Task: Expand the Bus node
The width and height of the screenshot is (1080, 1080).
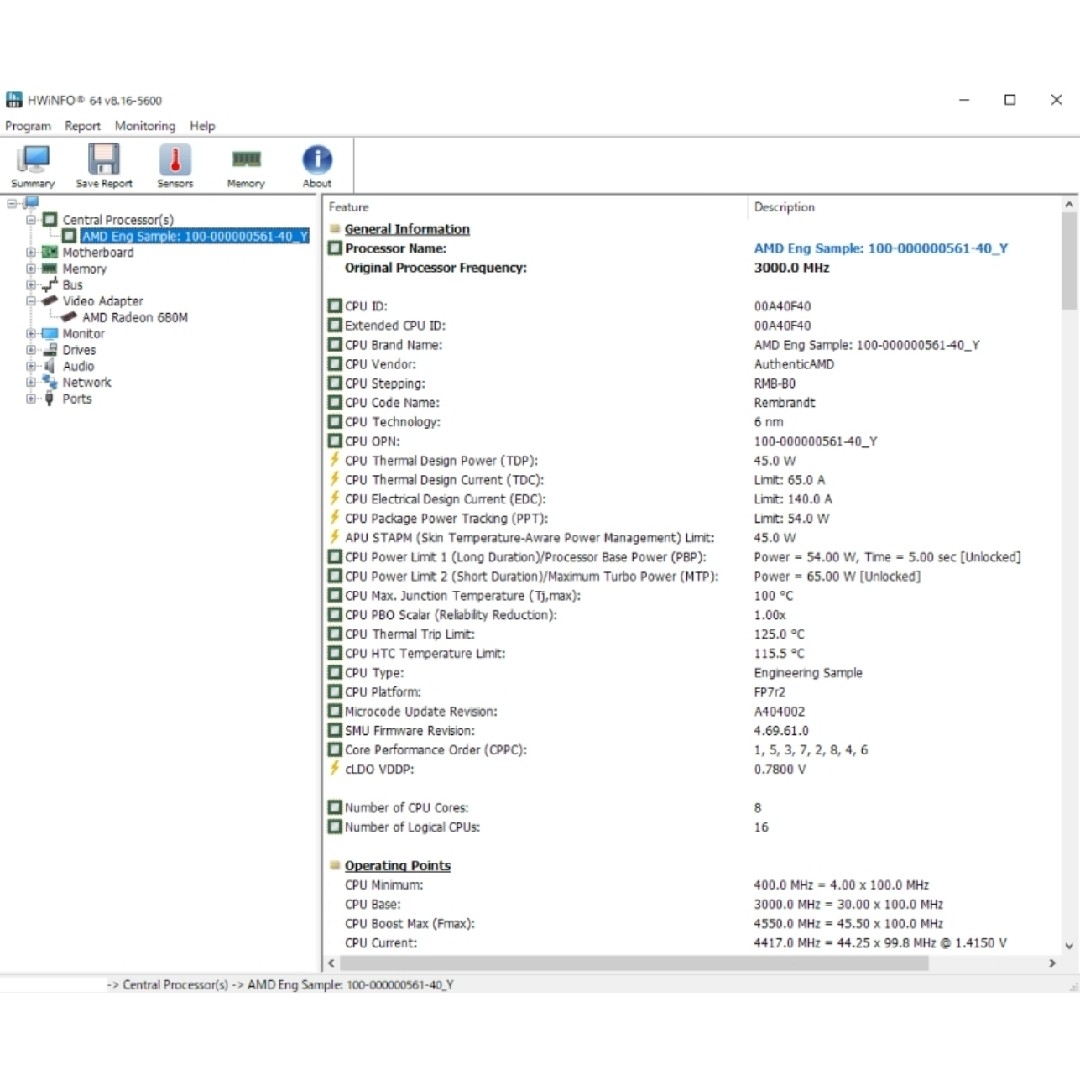Action: click(31, 284)
